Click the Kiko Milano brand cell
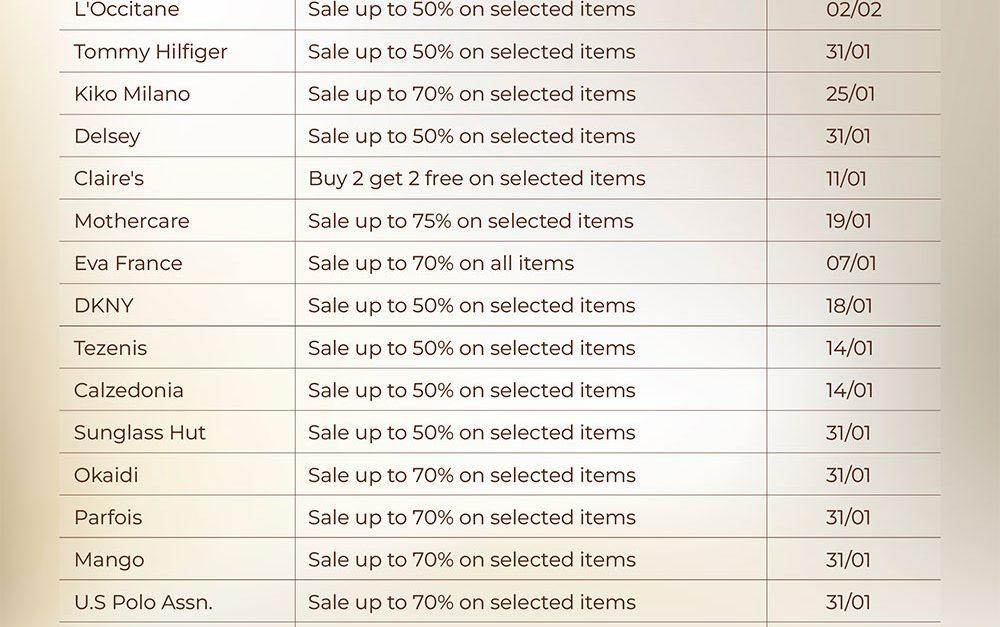The image size is (1000, 627). (132, 94)
